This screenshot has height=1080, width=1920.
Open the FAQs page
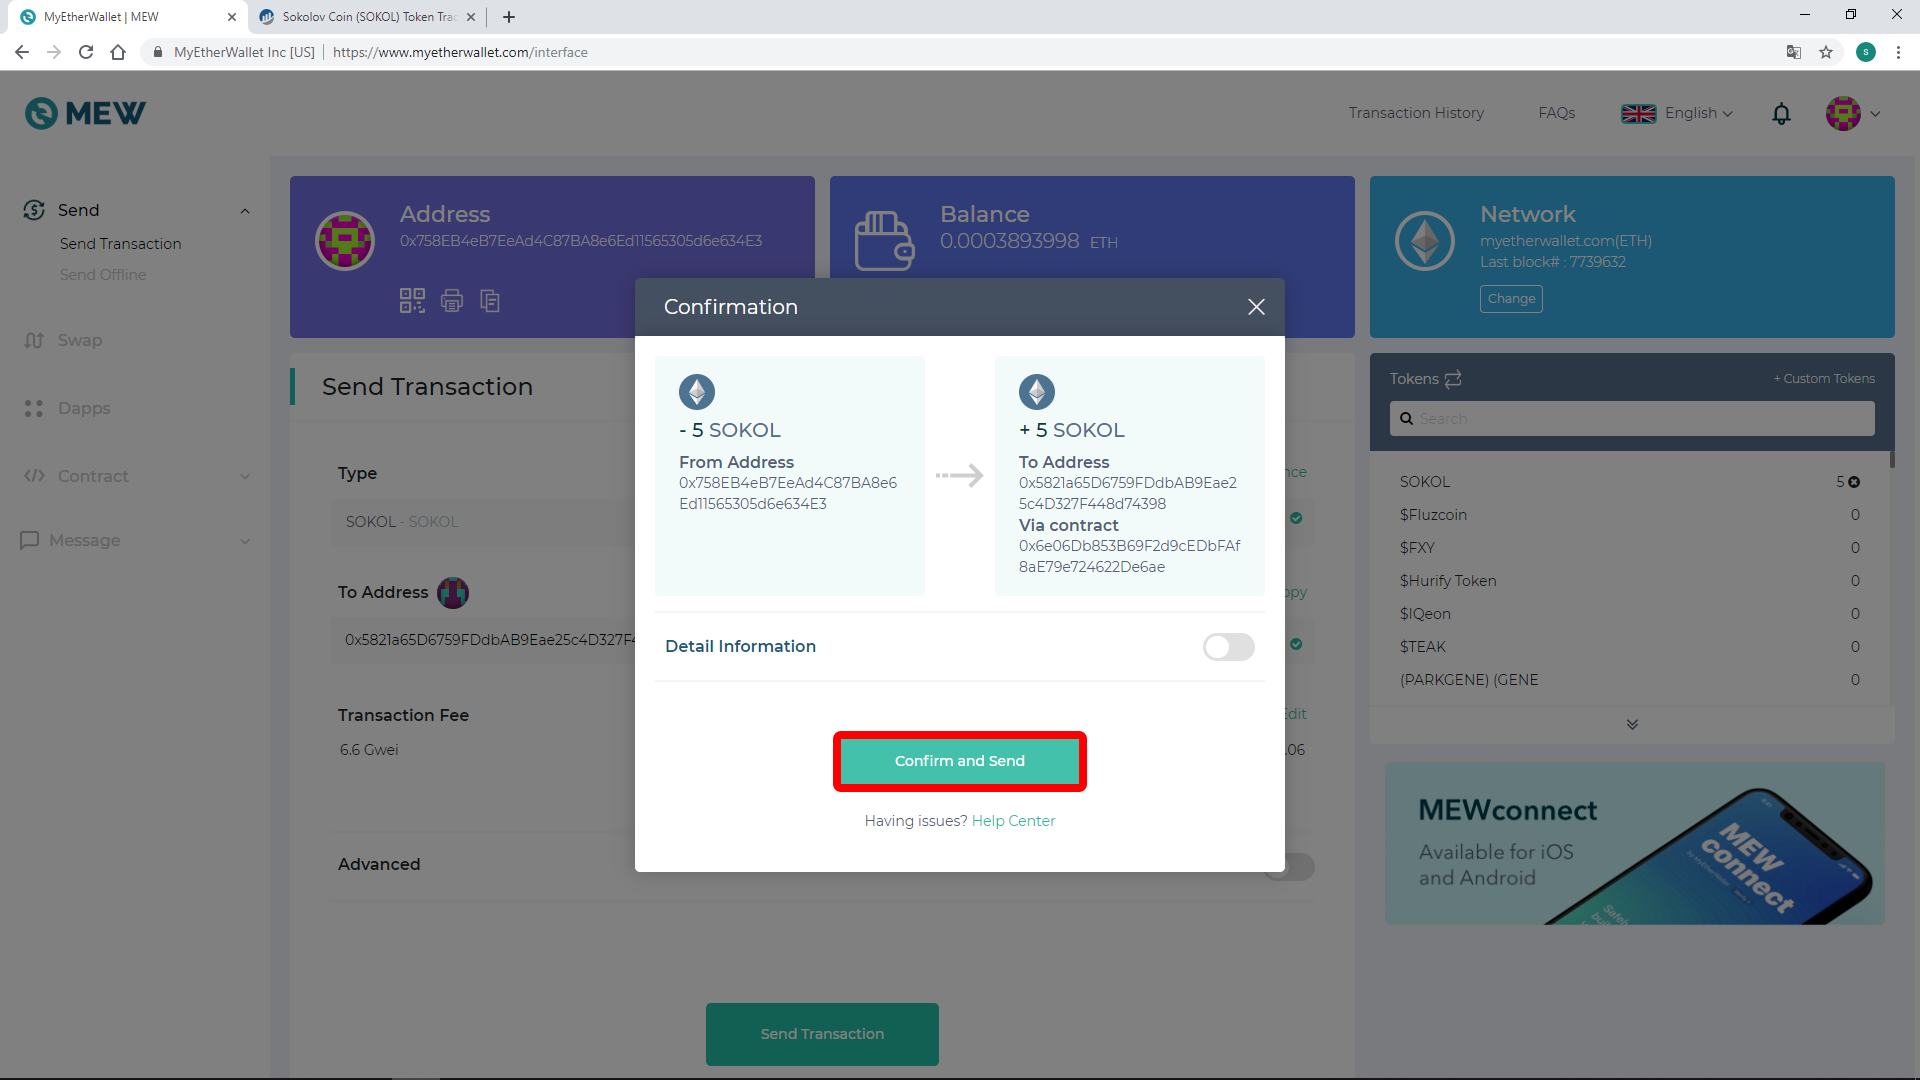coord(1557,113)
